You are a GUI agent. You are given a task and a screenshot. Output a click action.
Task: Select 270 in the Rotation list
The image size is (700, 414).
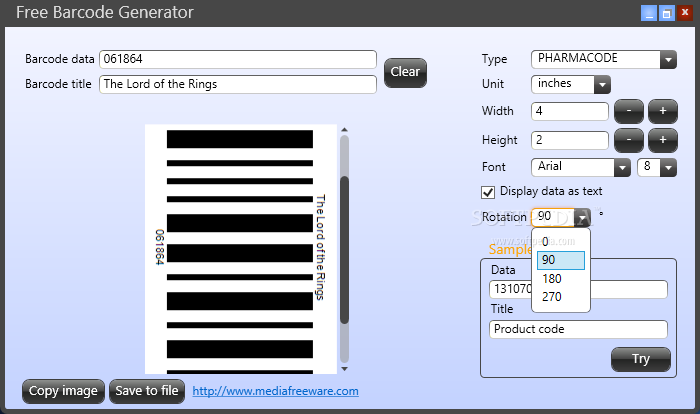(x=561, y=297)
